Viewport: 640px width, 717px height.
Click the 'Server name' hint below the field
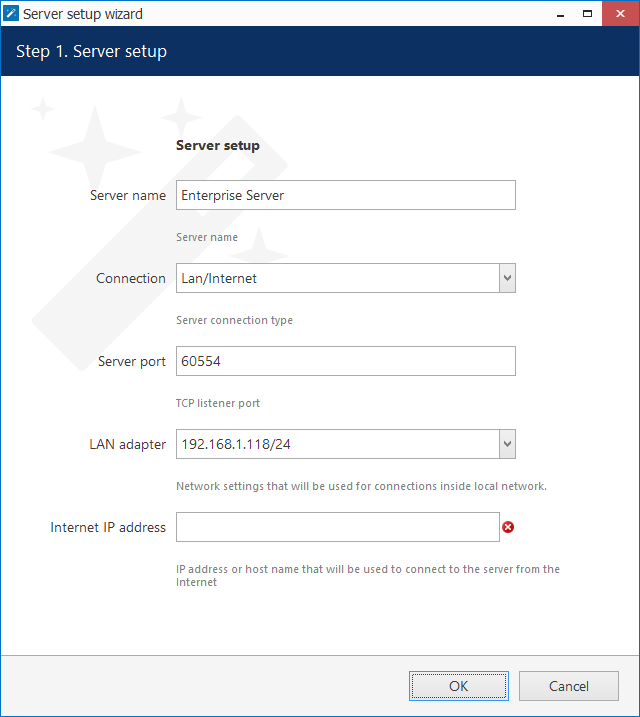tap(207, 237)
